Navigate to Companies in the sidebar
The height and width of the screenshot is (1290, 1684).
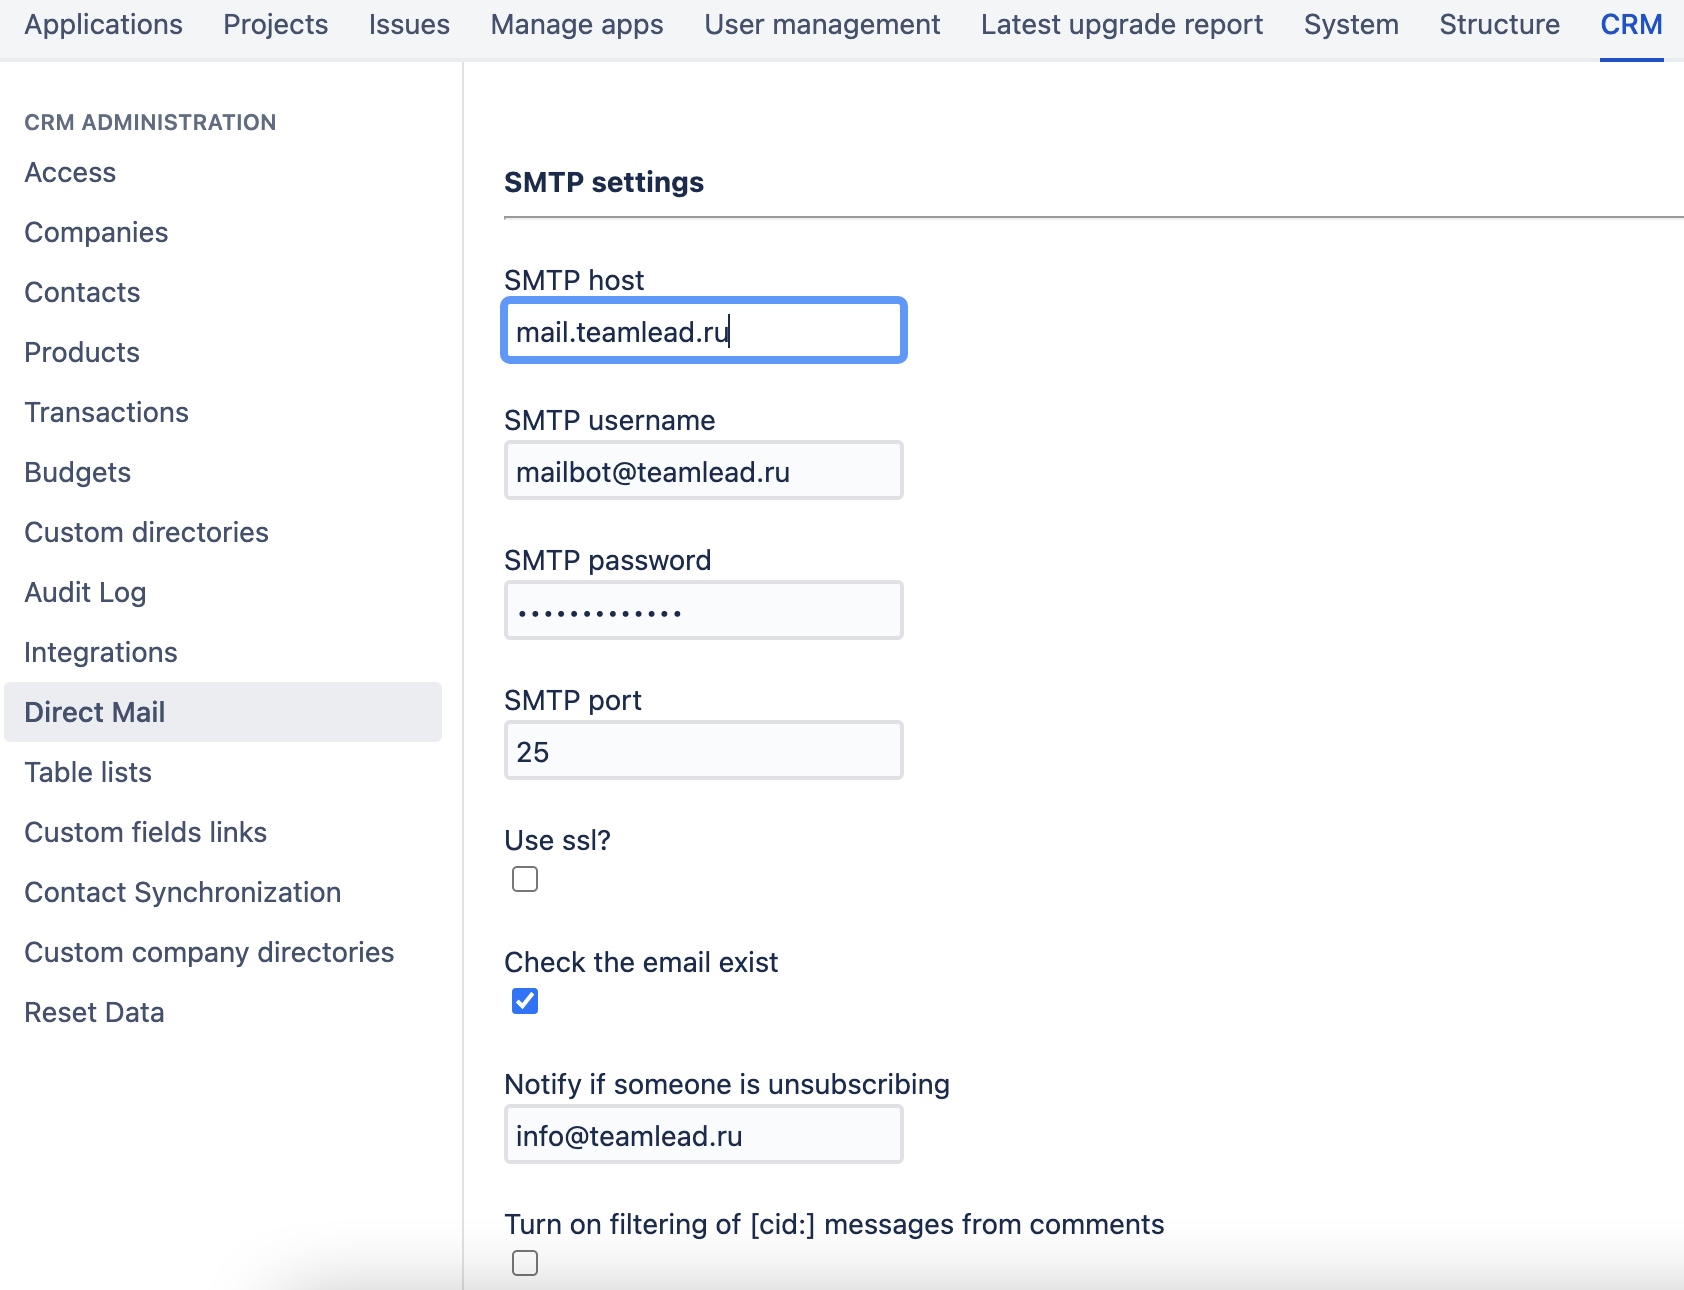pyautogui.click(x=96, y=233)
